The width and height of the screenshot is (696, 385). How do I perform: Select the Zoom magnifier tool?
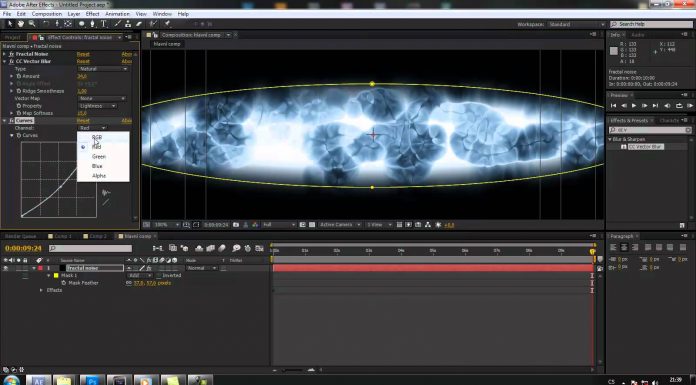tap(32, 24)
